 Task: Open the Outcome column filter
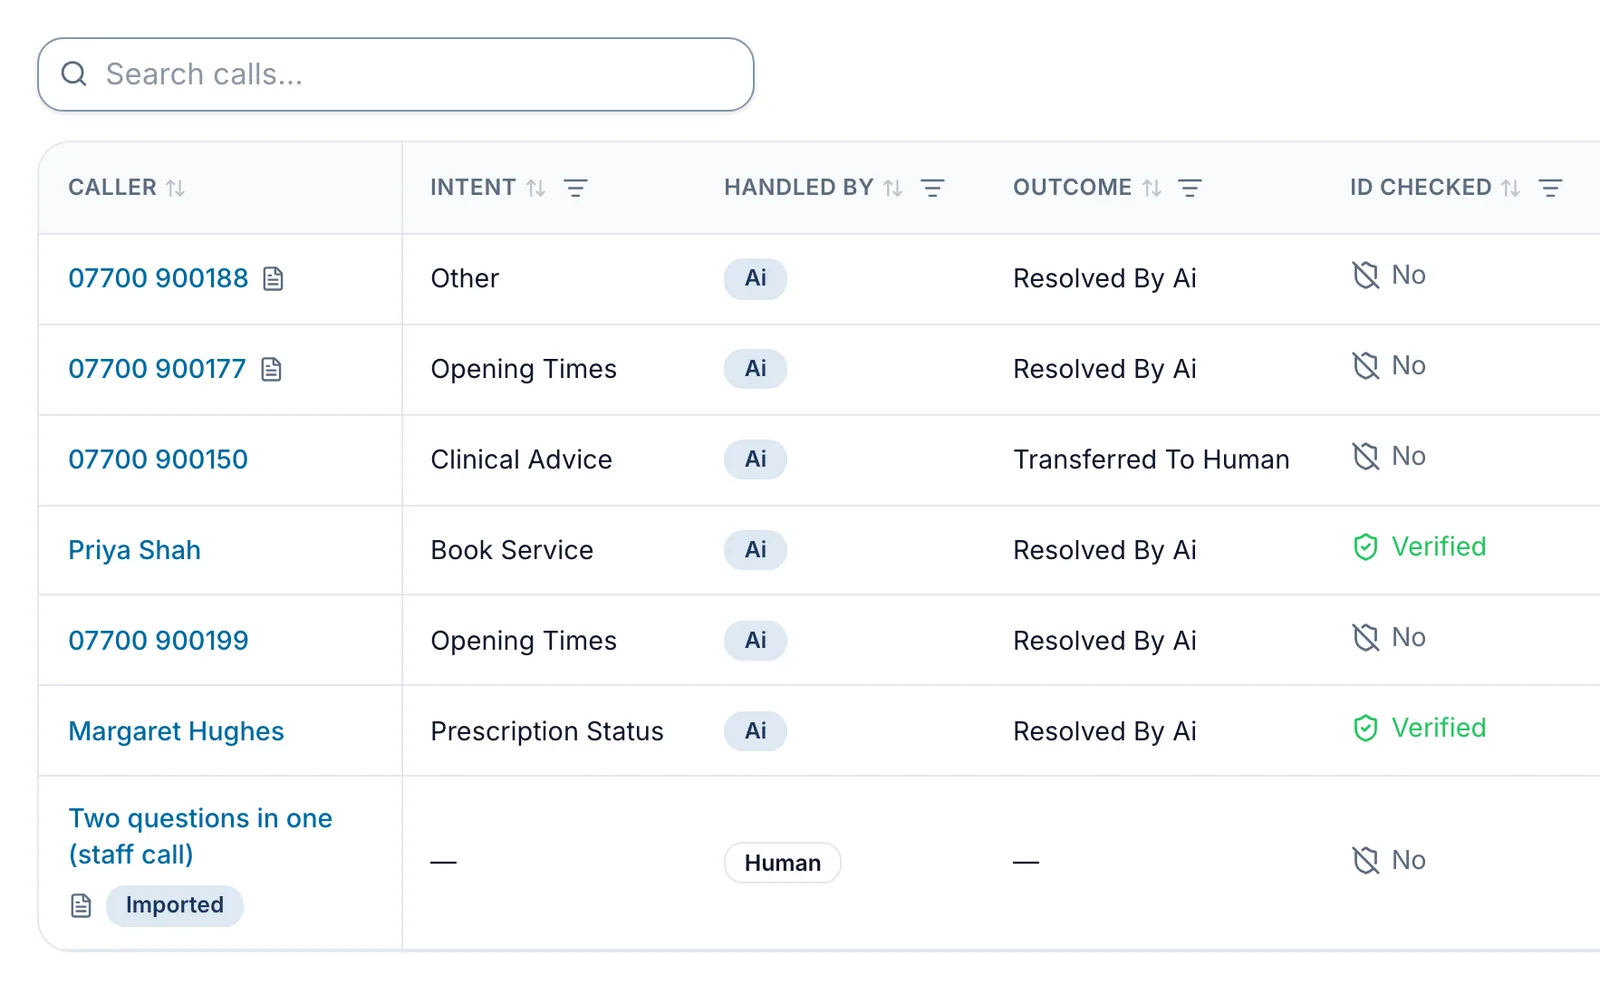(1190, 188)
